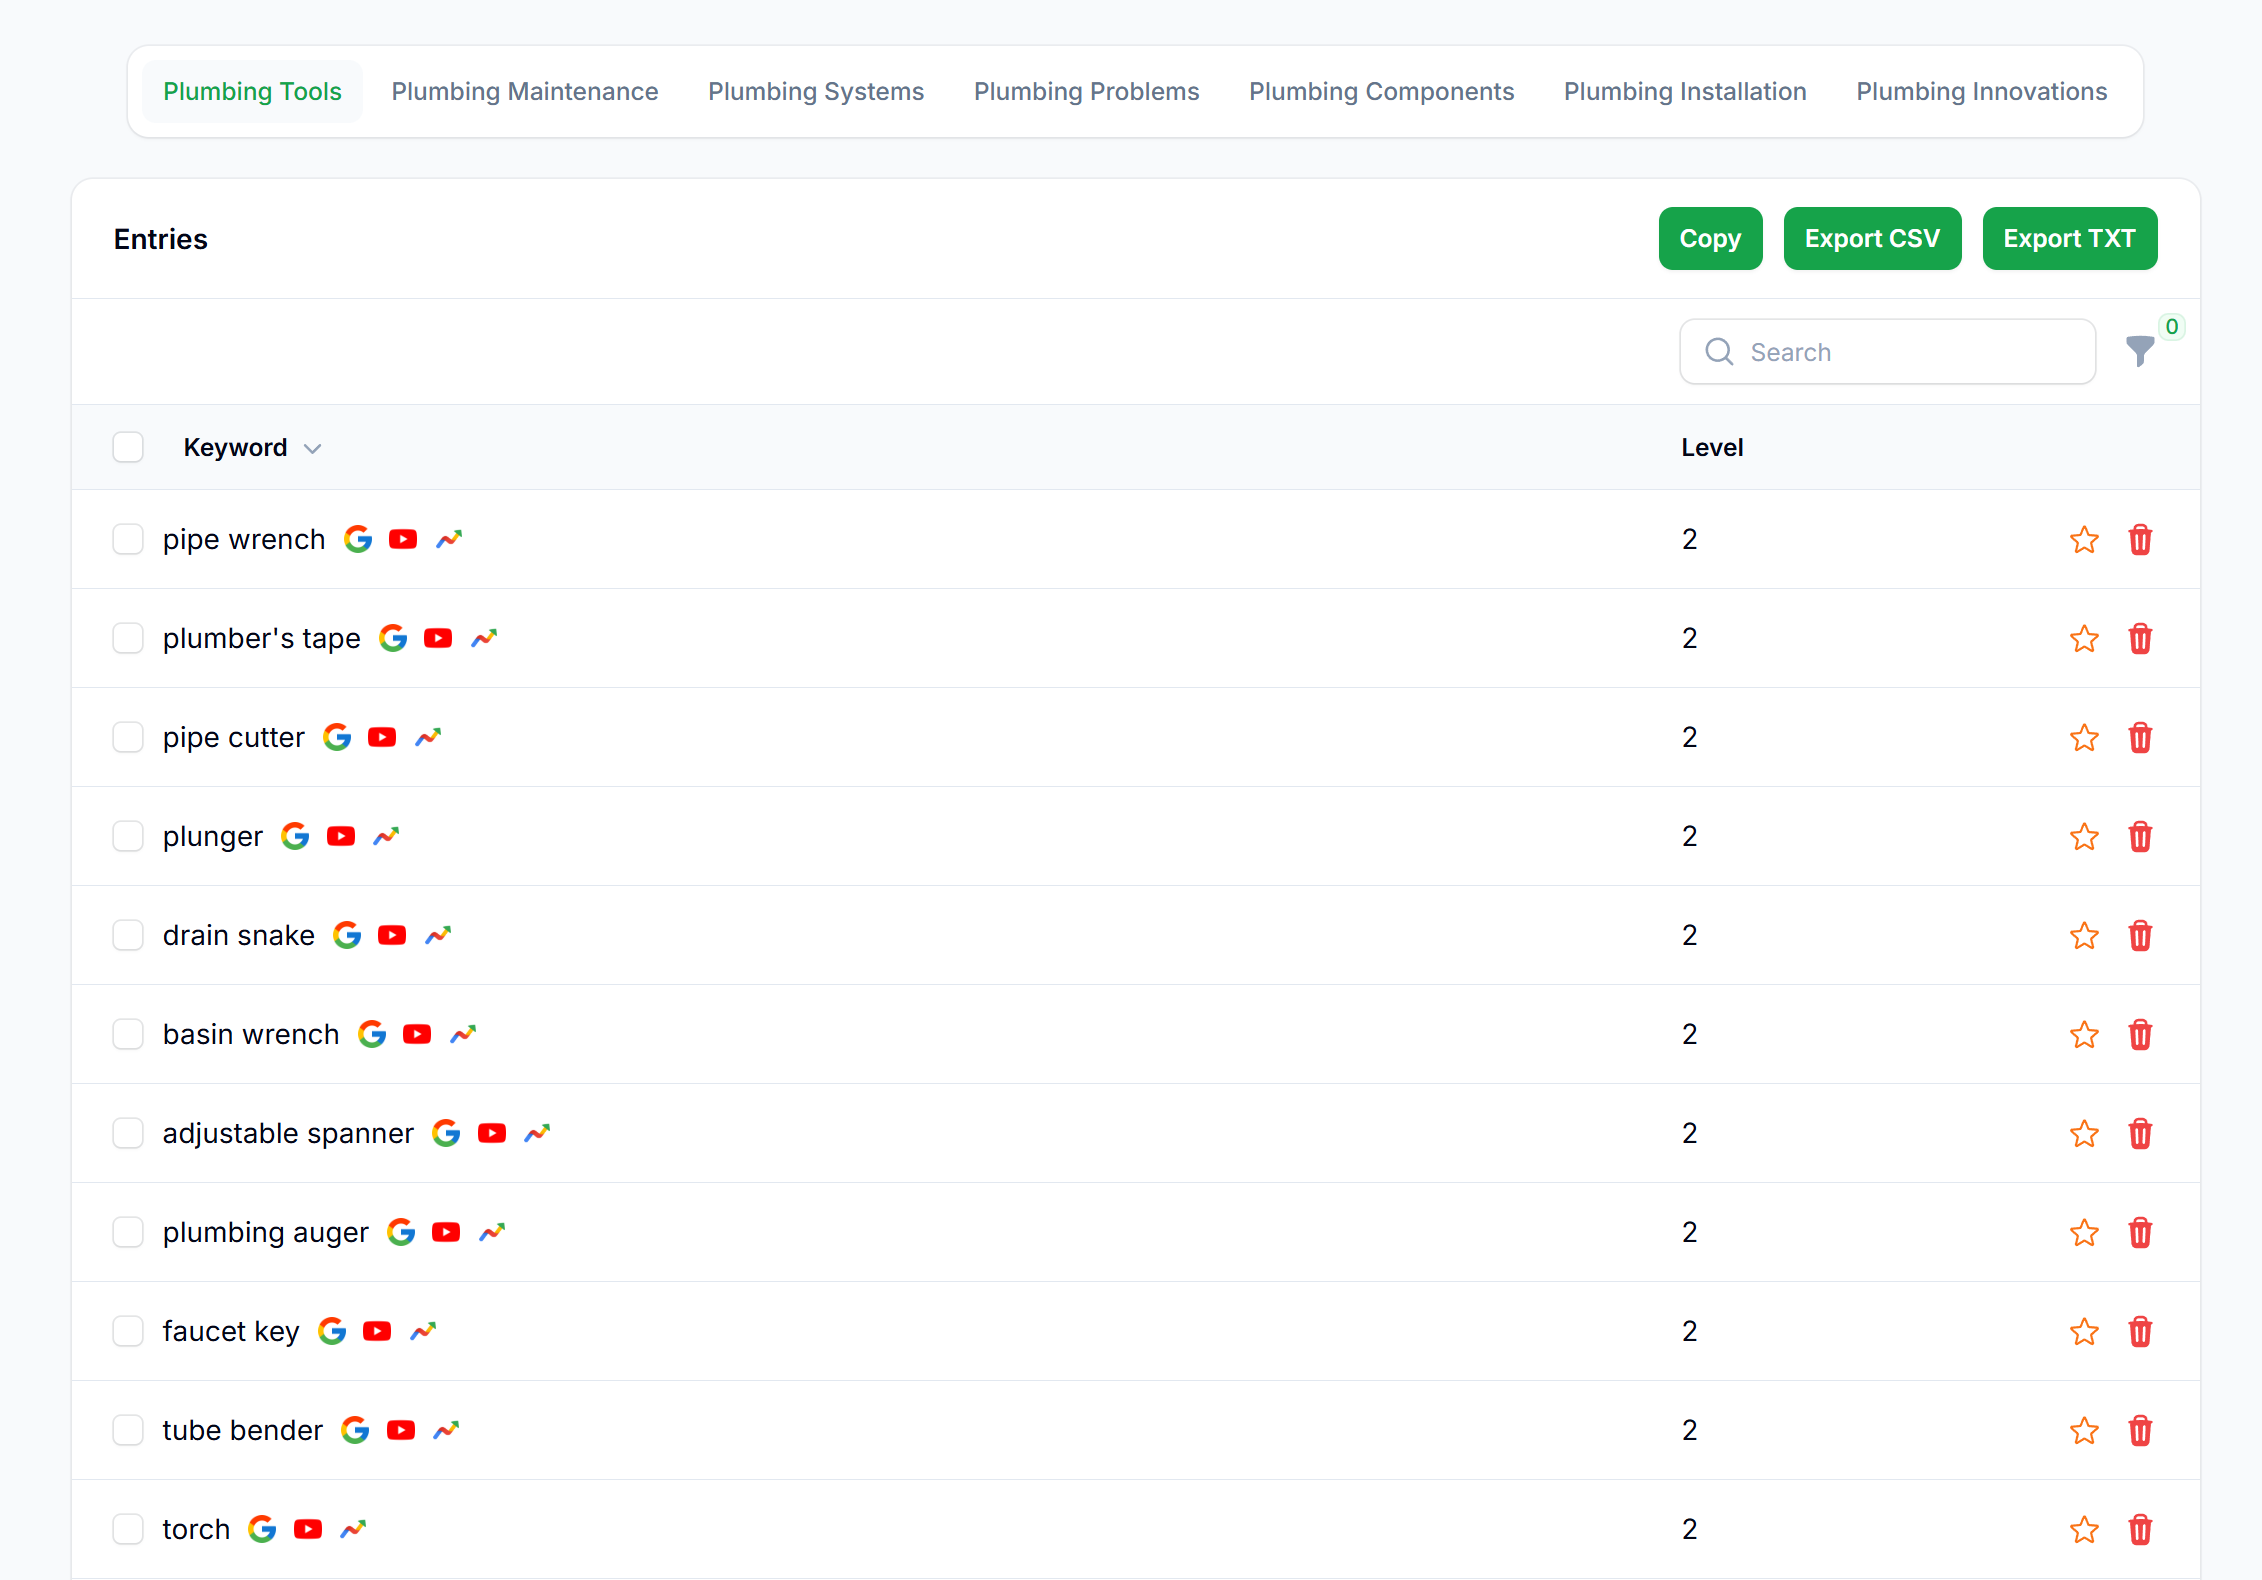2262x1580 pixels.
Task: Open Google search for pipe wrench
Action: click(358, 539)
